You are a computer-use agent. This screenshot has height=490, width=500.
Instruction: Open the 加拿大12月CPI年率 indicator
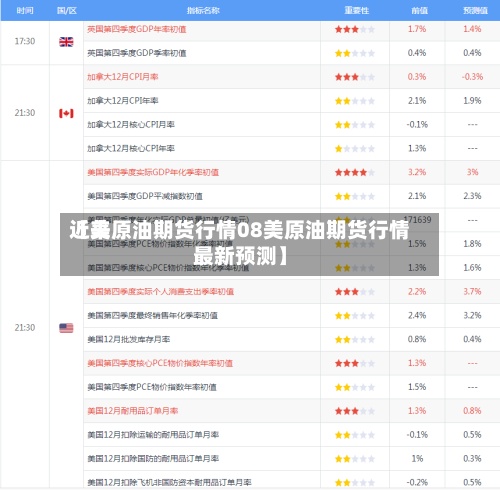[x=123, y=101]
